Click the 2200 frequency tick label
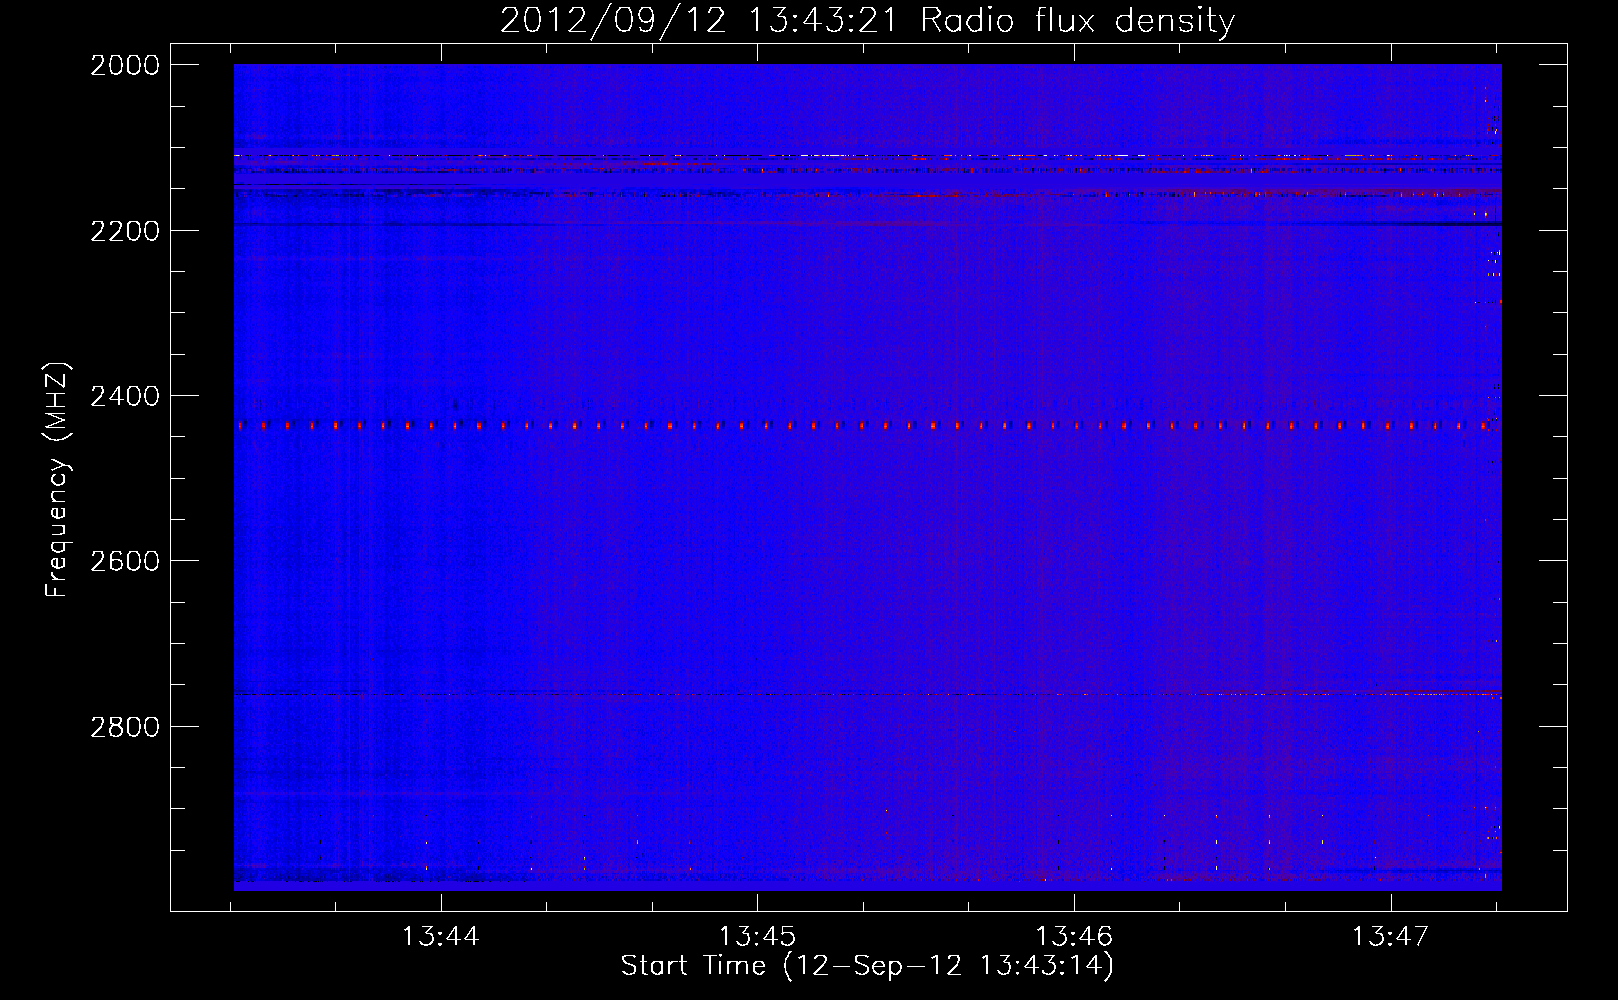The image size is (1618, 1000). [125, 231]
